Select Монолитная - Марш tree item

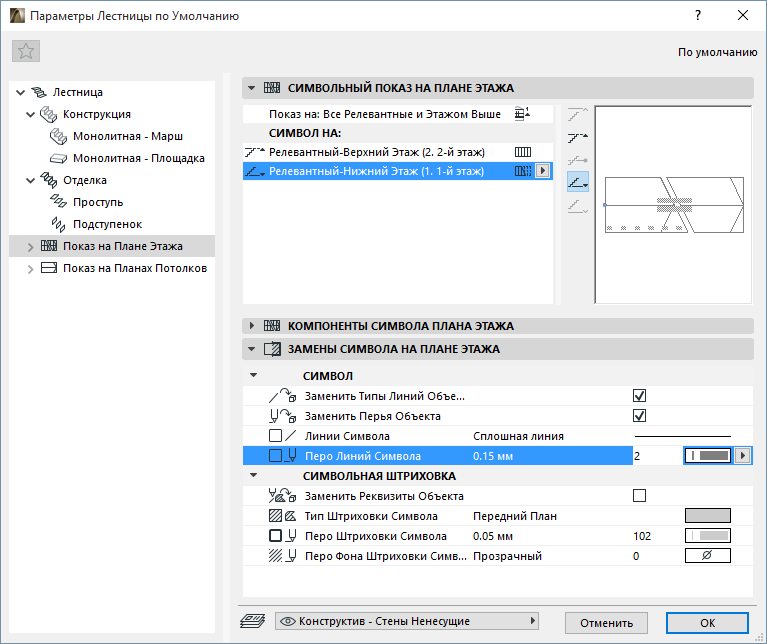[128, 136]
